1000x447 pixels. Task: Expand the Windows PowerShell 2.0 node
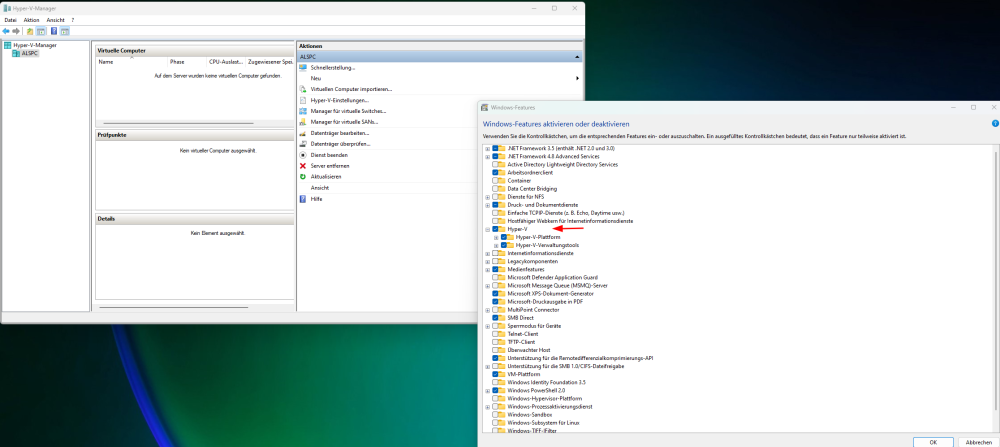[487, 390]
